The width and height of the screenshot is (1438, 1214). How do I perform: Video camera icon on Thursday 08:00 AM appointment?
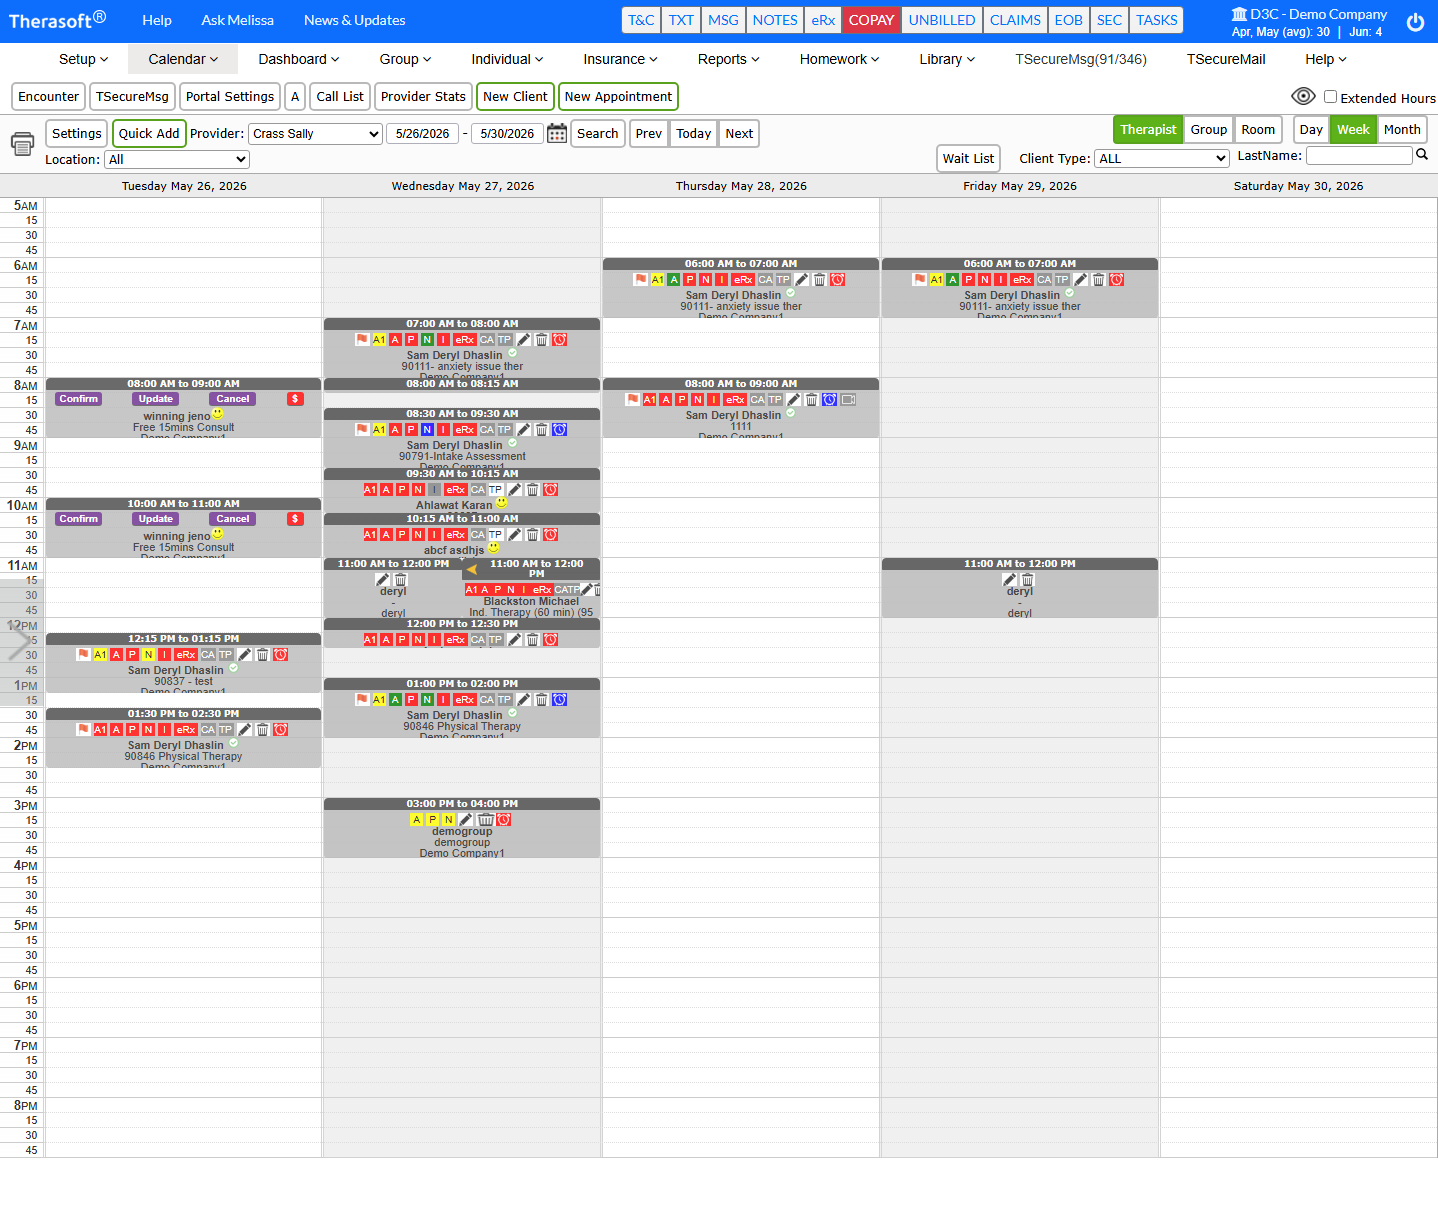848,400
